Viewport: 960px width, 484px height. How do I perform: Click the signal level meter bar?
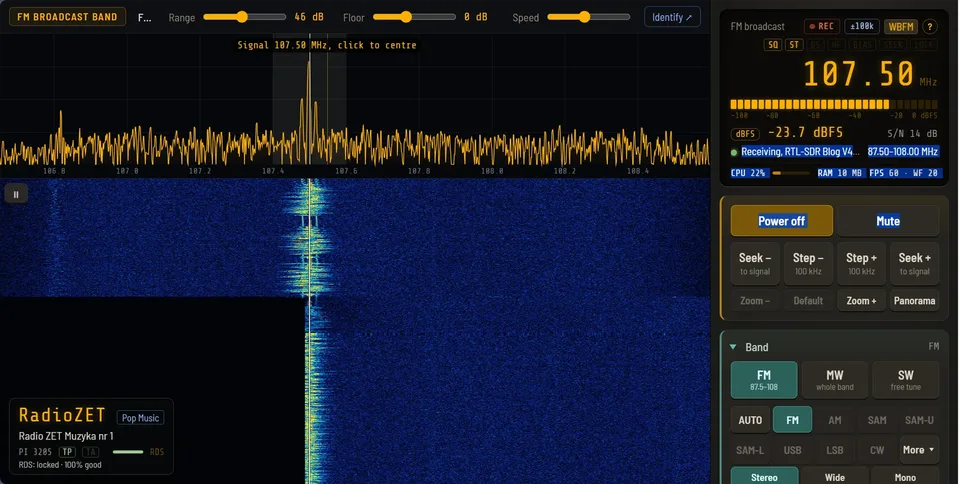coord(834,104)
